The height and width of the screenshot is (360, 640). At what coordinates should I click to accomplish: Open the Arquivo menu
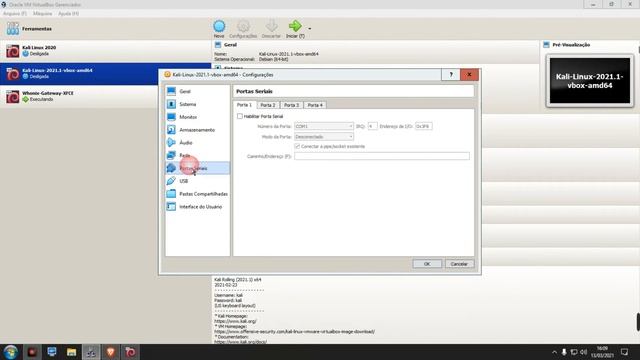coord(15,13)
